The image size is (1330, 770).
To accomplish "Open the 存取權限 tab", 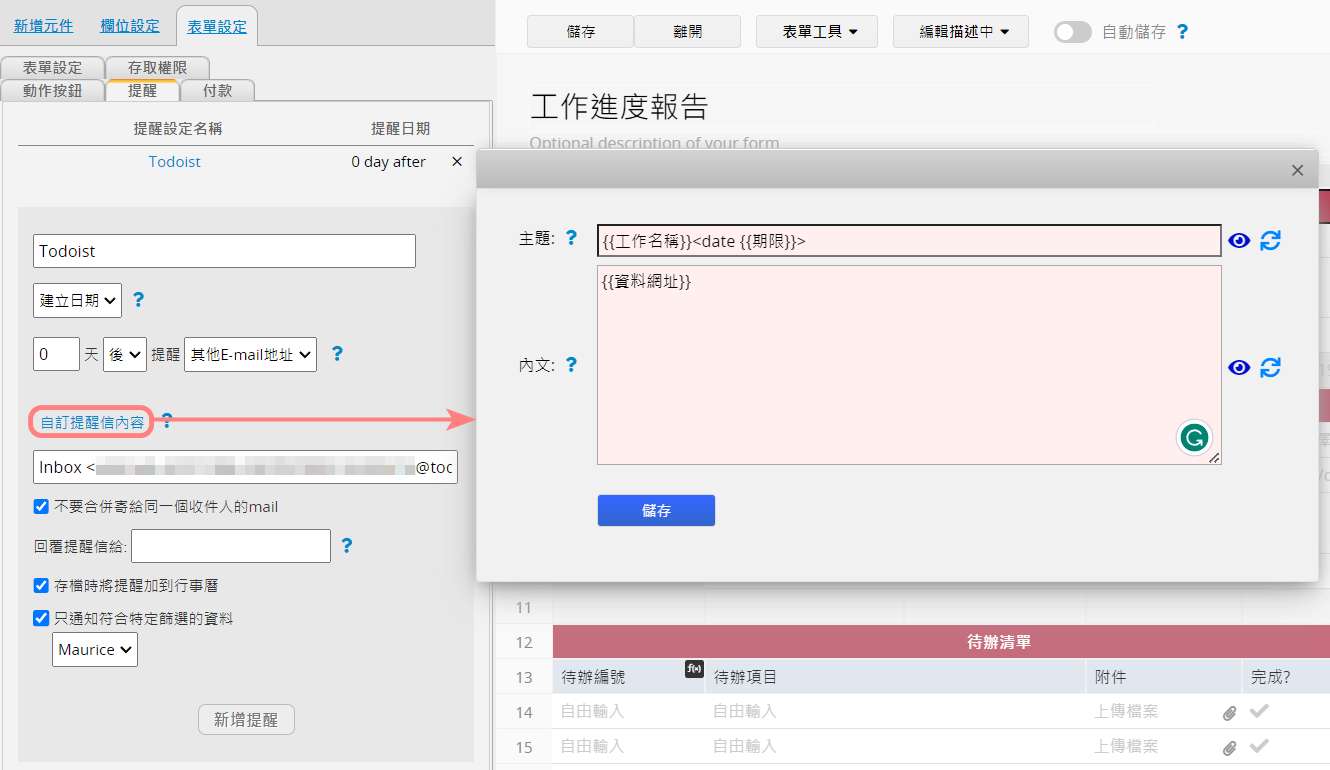I will 158,68.
